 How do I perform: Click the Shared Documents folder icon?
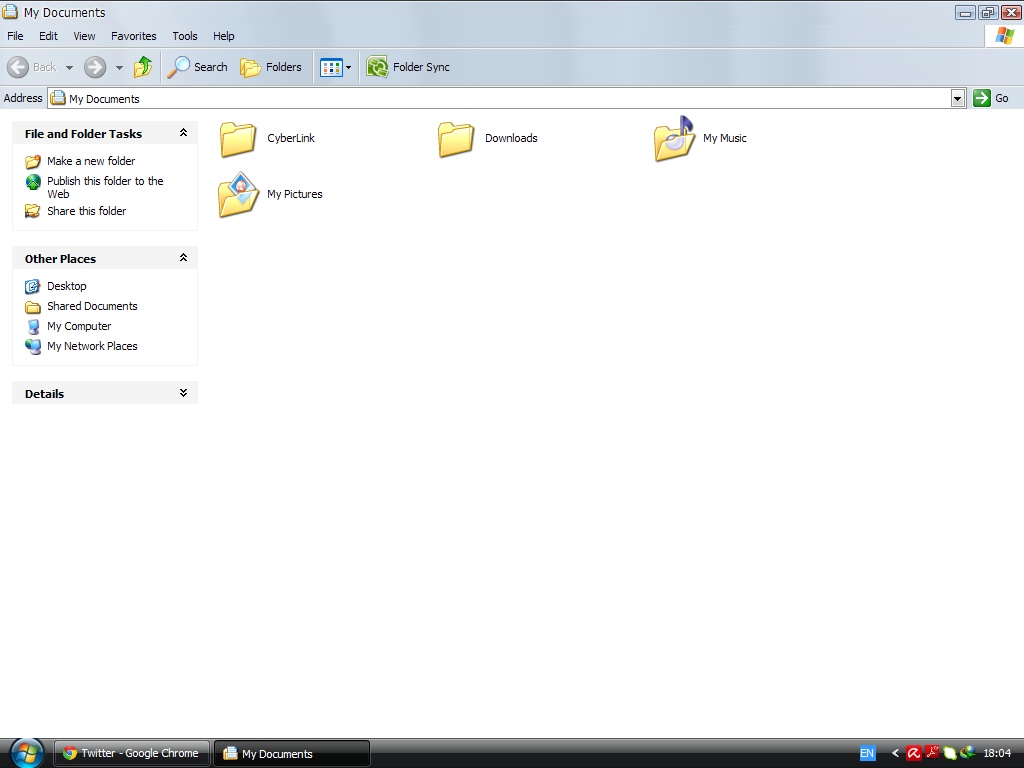[x=33, y=306]
